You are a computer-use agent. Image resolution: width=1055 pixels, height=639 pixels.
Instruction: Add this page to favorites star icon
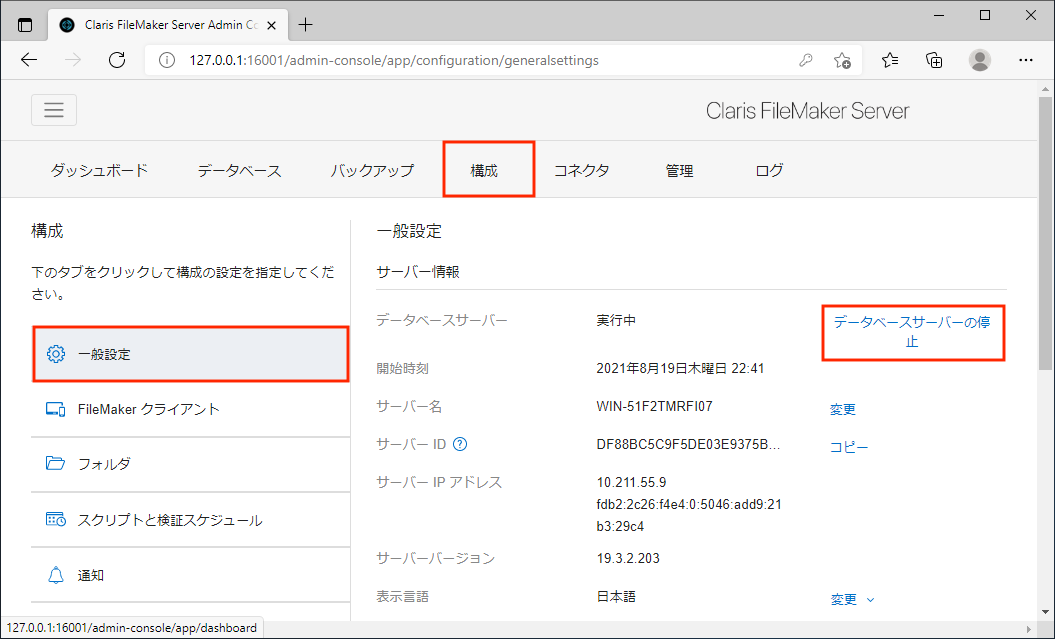coord(842,60)
